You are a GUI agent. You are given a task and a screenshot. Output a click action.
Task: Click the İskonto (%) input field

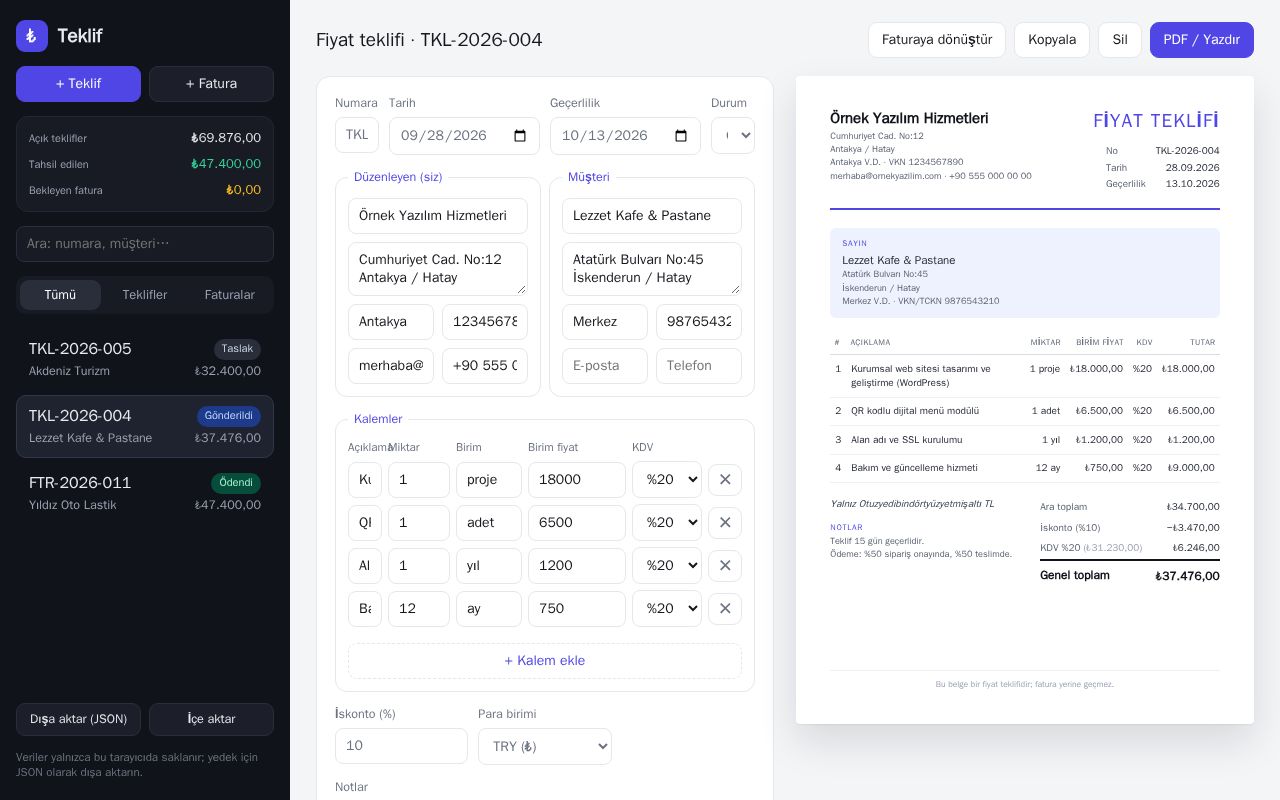click(401, 746)
